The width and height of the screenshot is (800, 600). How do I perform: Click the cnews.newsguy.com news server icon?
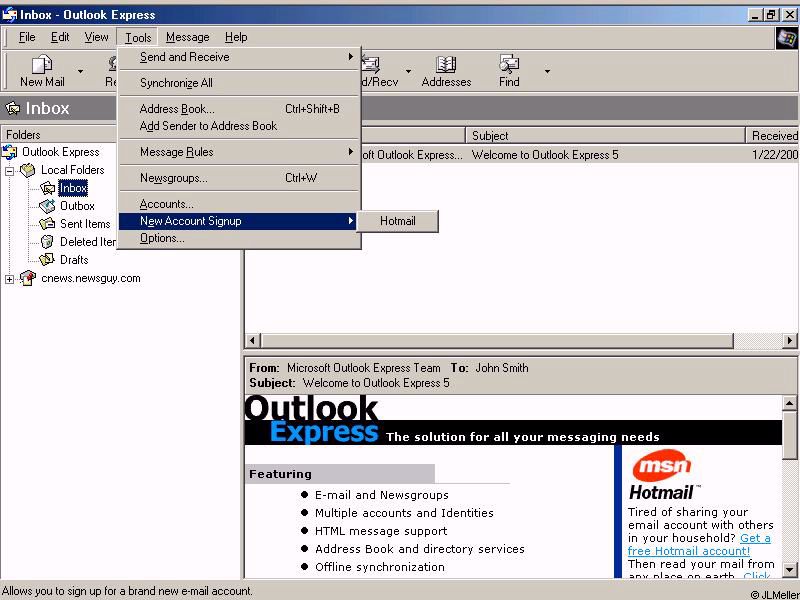pos(28,279)
